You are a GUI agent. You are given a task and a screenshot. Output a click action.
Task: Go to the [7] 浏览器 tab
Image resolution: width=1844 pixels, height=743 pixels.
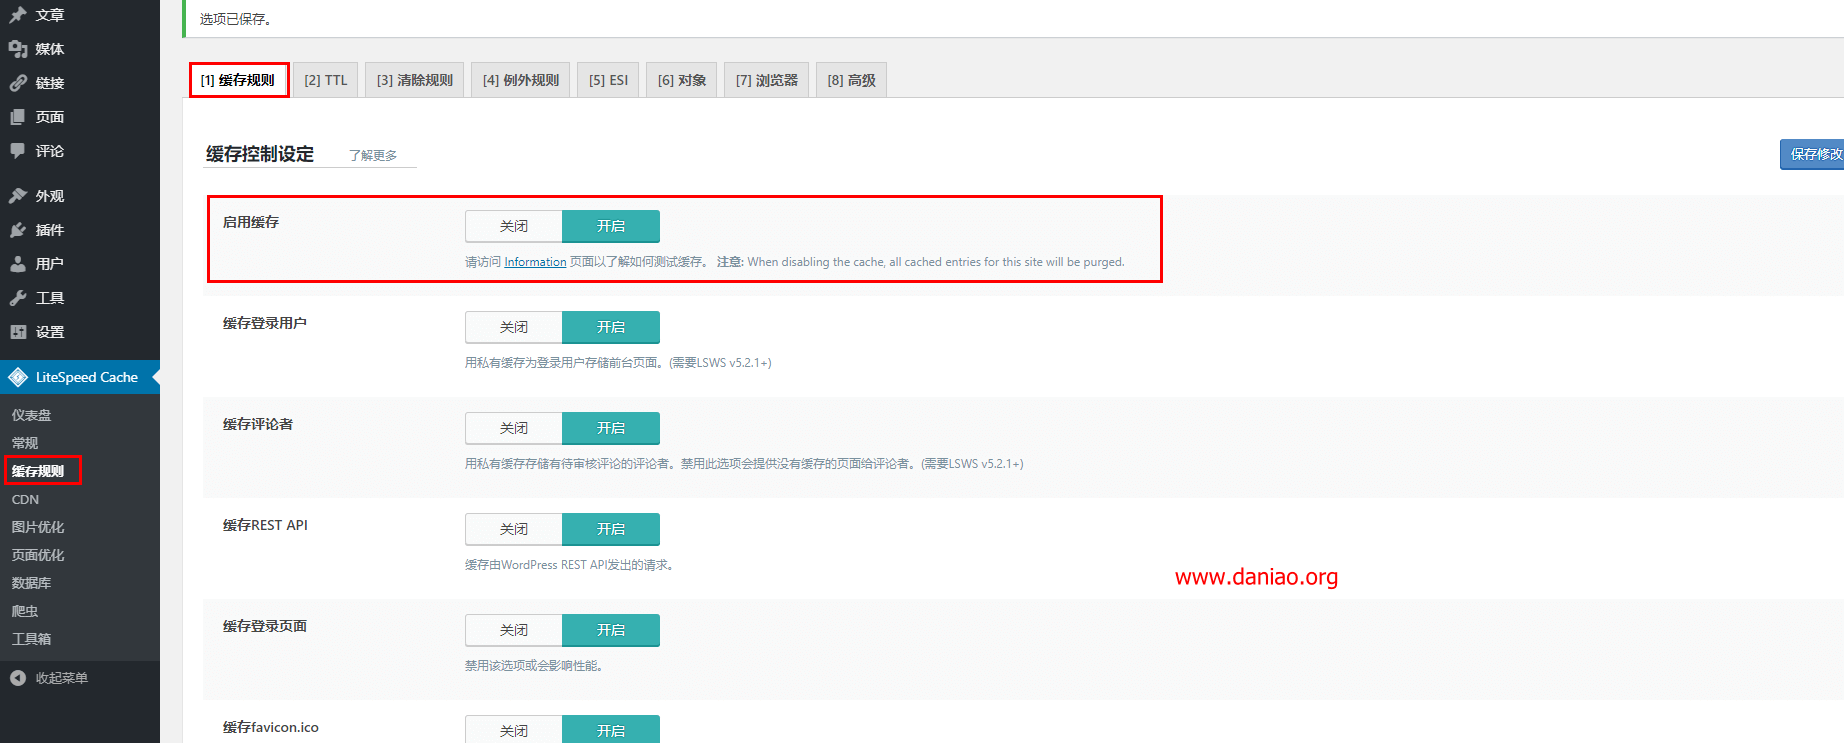(767, 80)
